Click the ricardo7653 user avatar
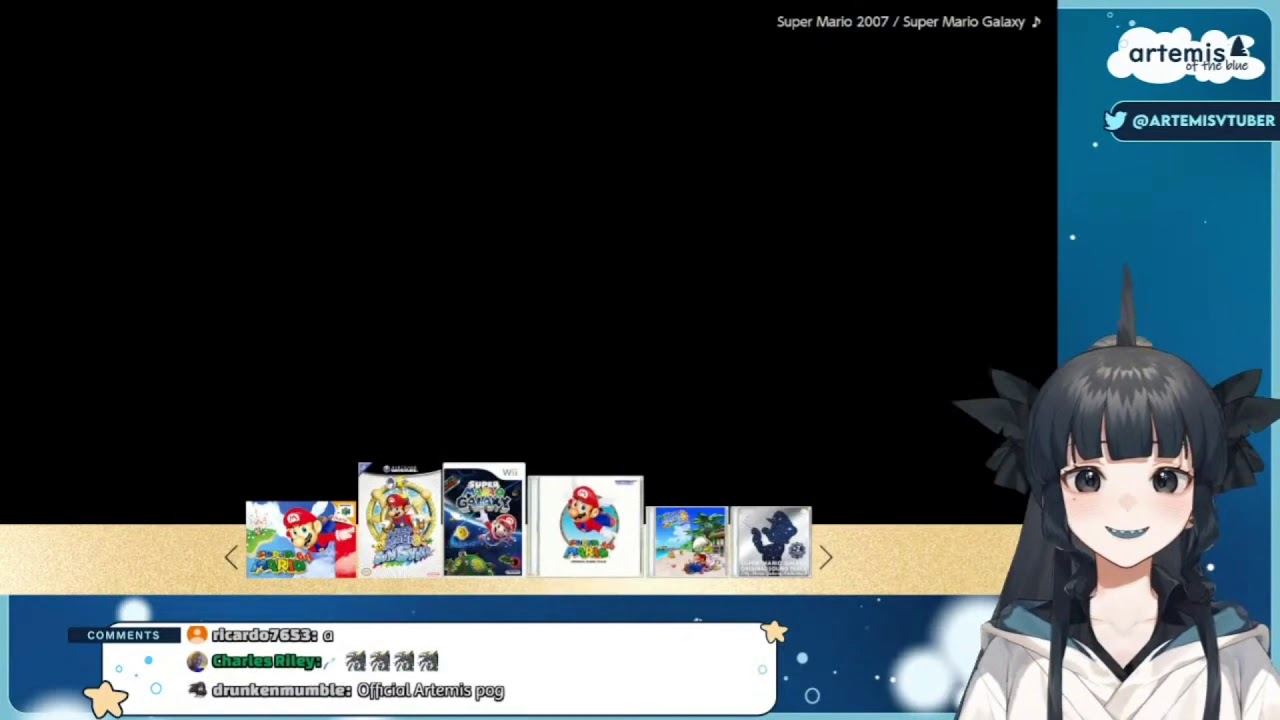The width and height of the screenshot is (1280, 720). pyautogui.click(x=197, y=635)
